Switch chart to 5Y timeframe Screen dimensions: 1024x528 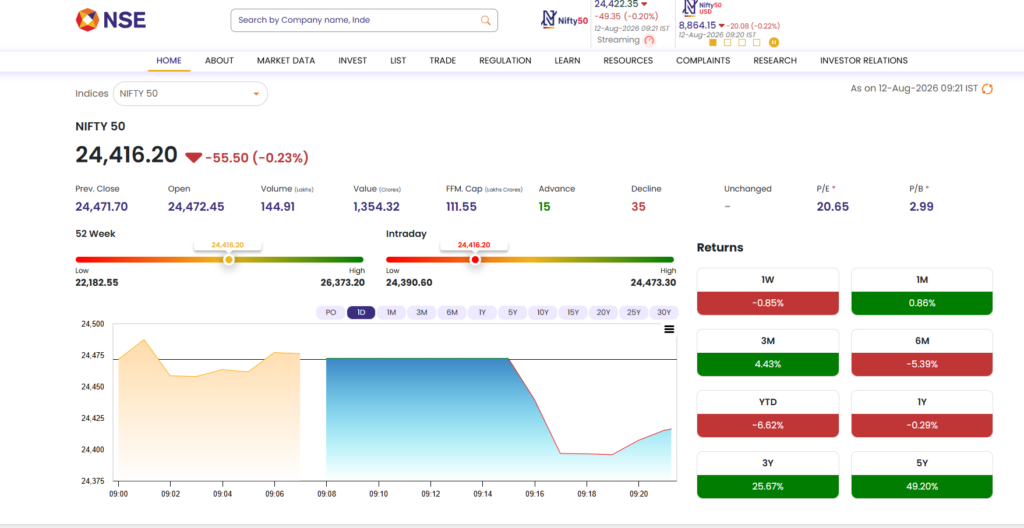pos(513,312)
